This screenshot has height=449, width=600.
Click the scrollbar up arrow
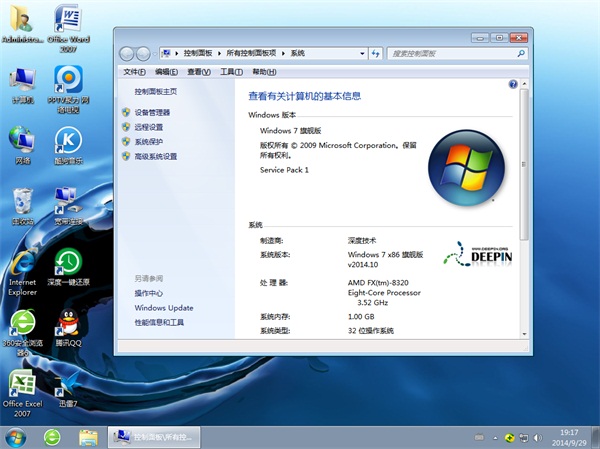point(525,84)
